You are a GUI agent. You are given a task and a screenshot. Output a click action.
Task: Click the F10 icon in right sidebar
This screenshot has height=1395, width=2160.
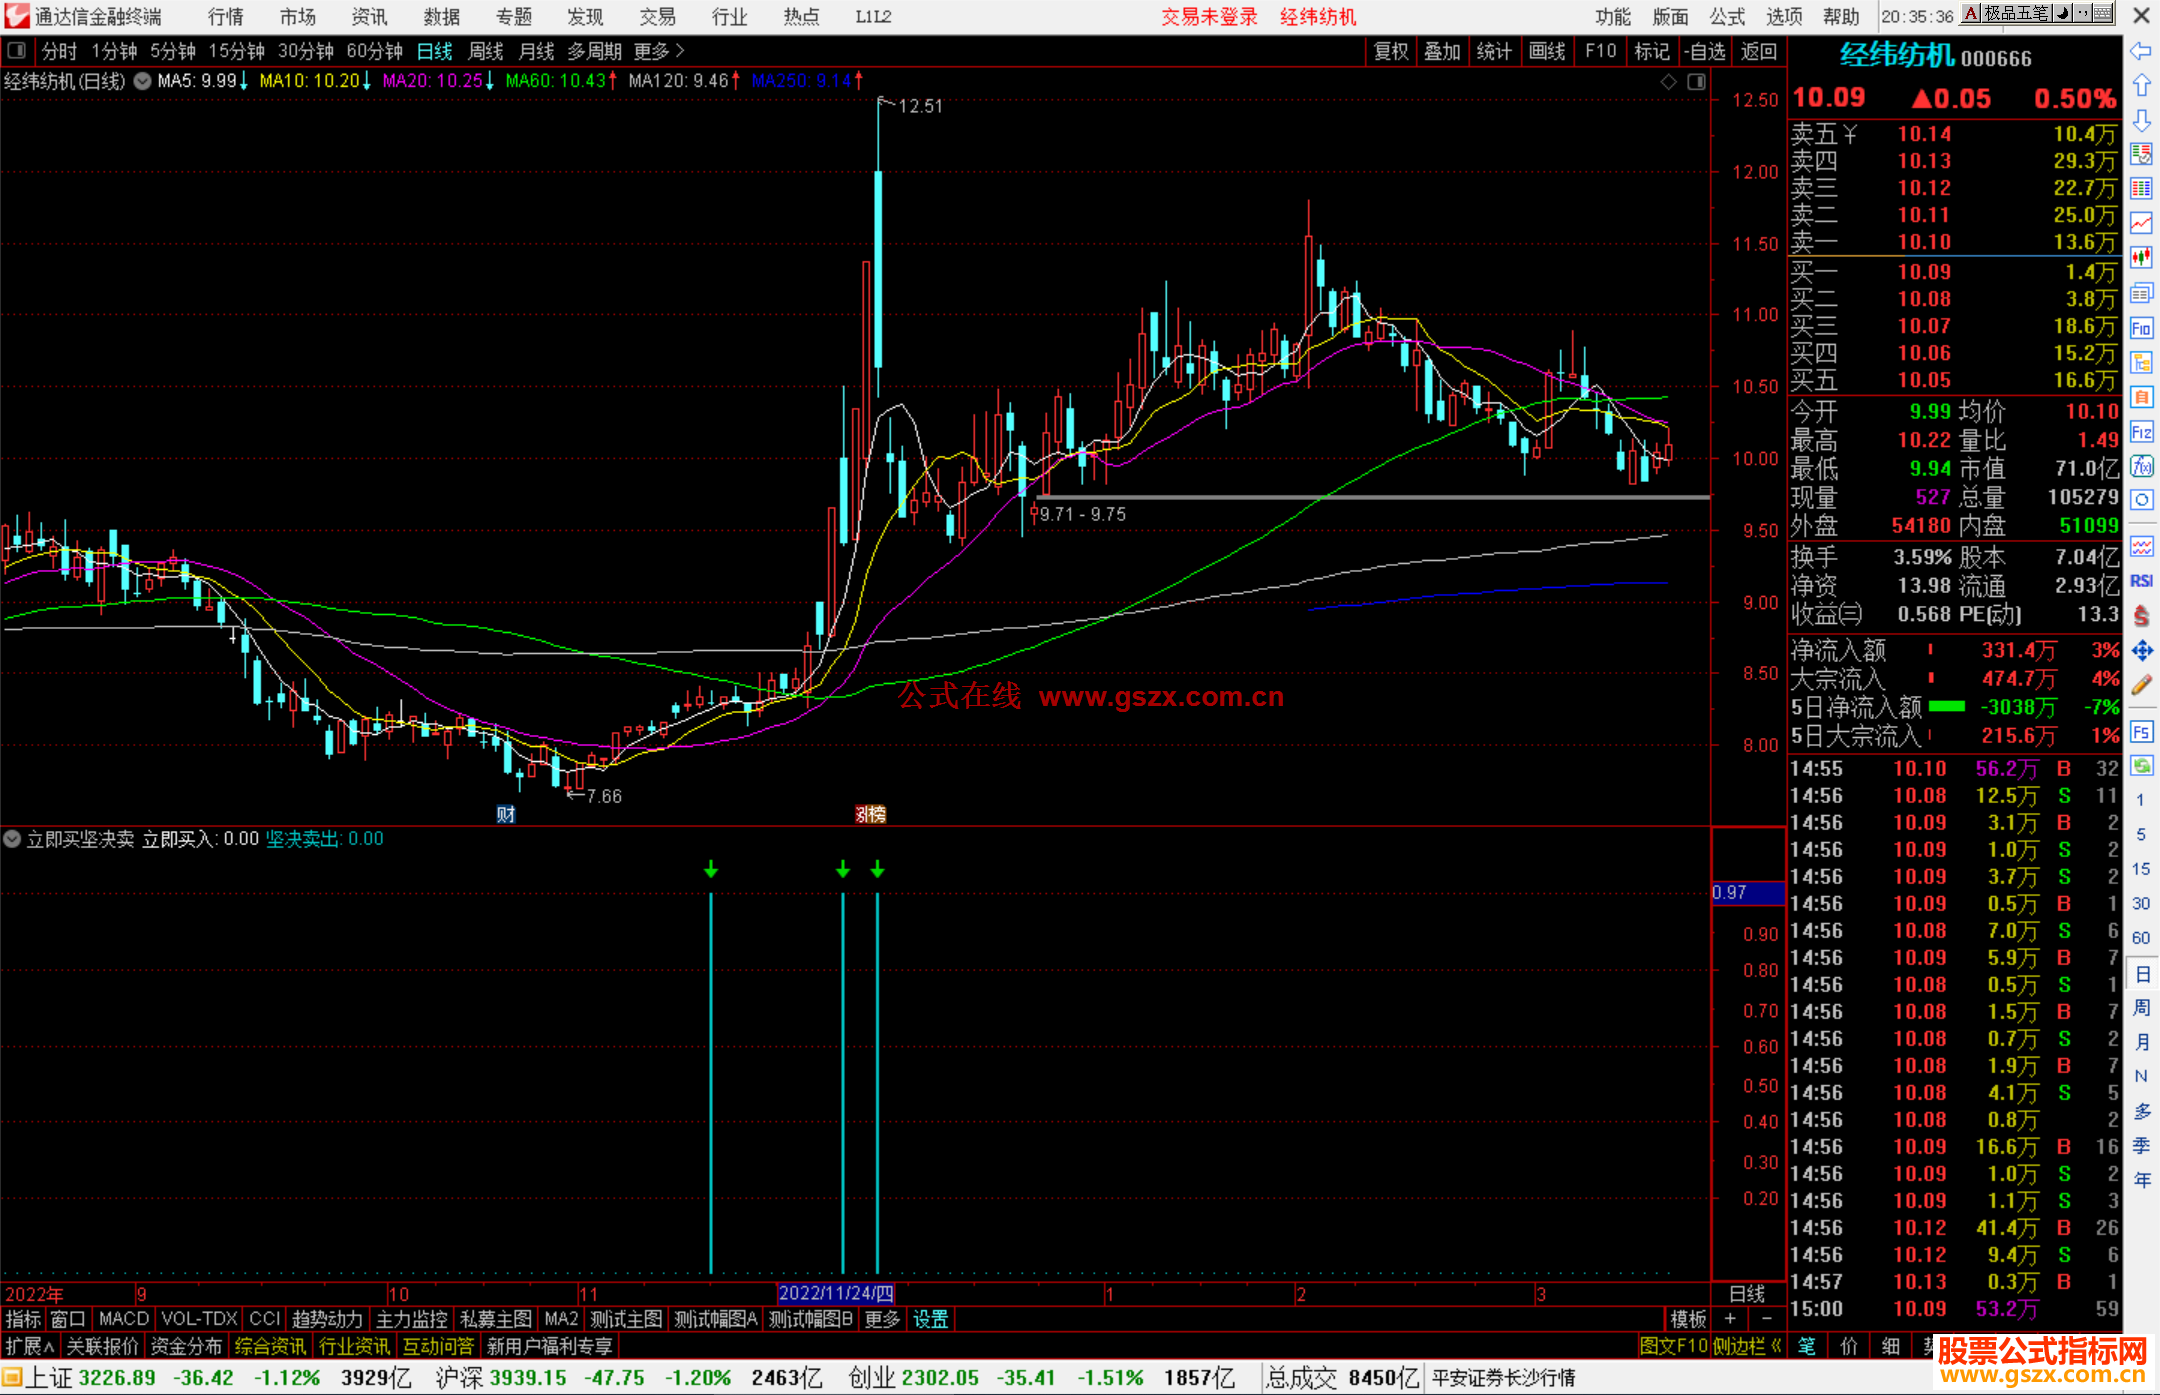(x=2141, y=328)
